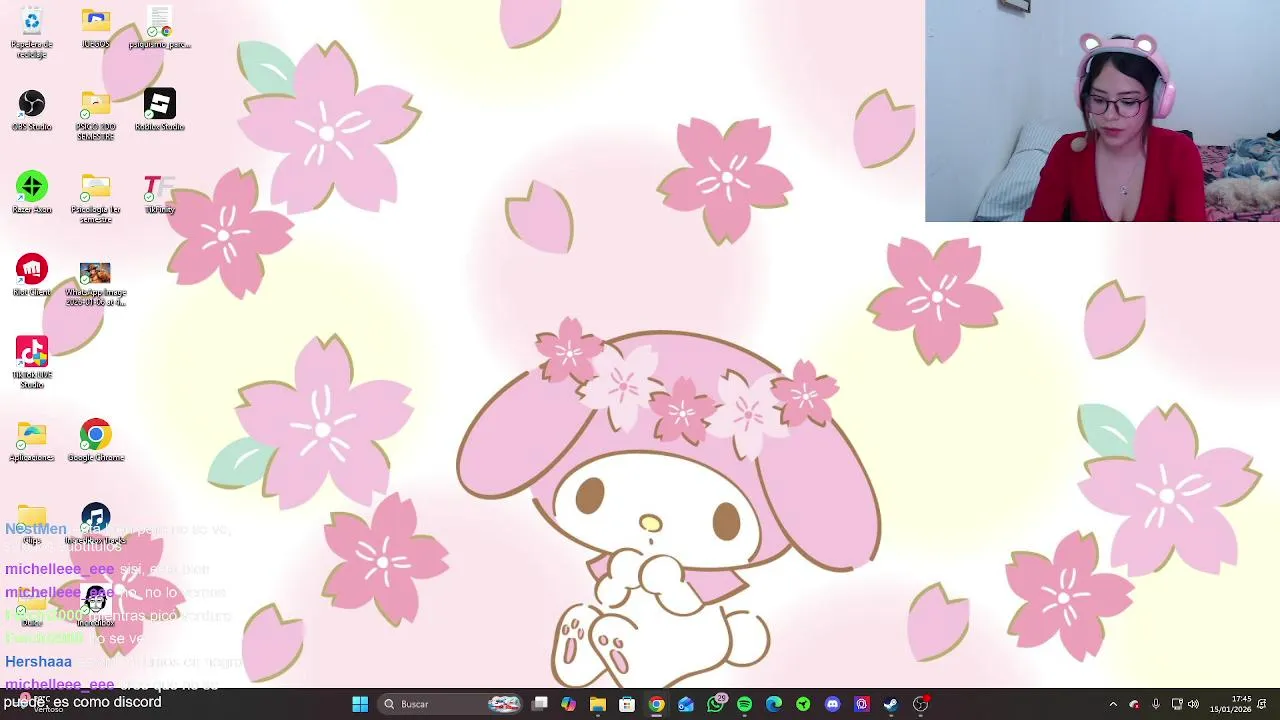1280x720 pixels.
Task: Select the TikFinity desktop icon
Action: tap(160, 193)
